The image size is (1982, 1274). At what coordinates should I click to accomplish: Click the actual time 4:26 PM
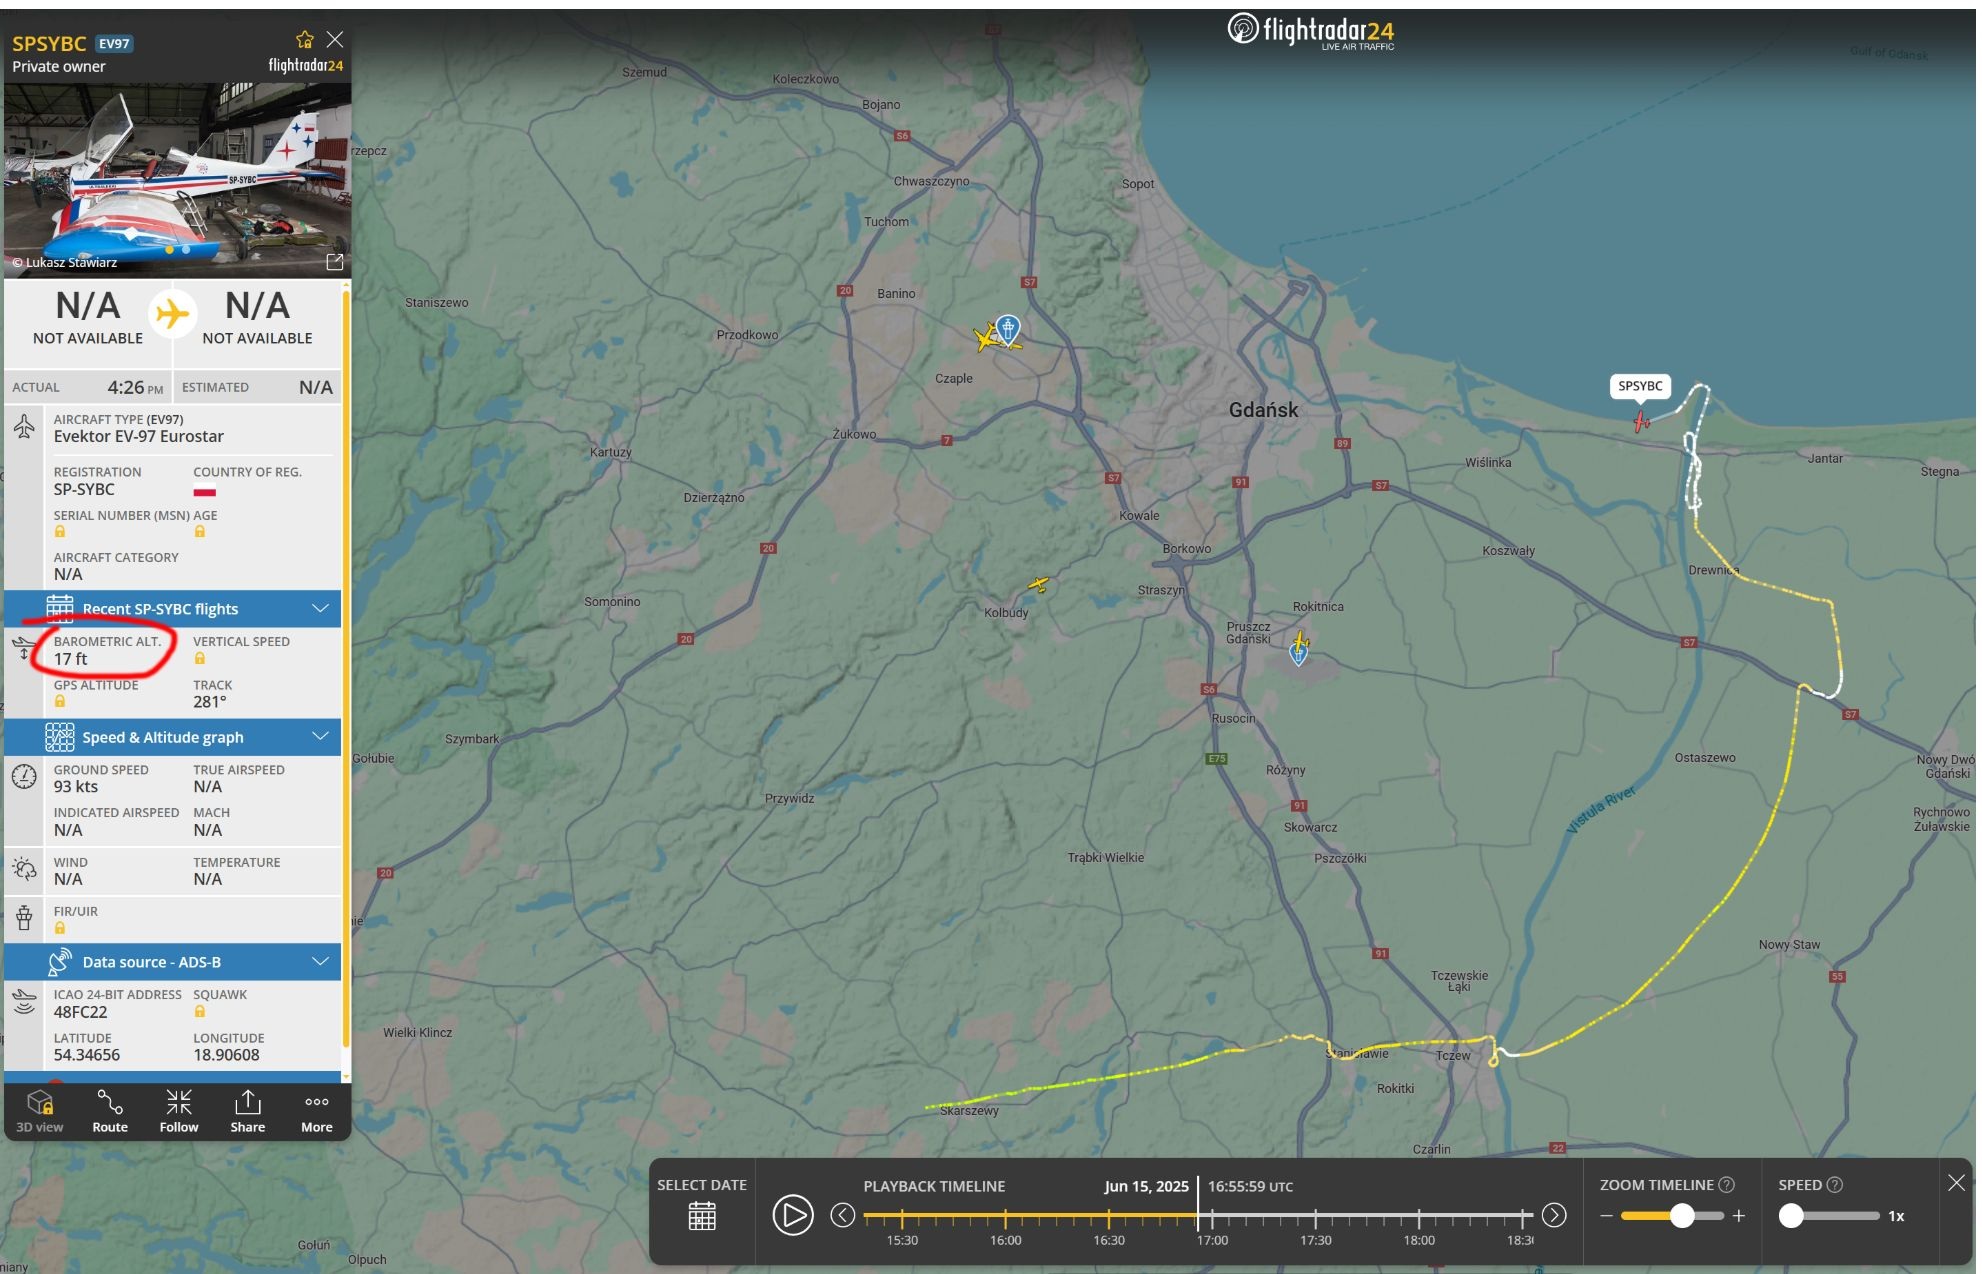click(134, 387)
